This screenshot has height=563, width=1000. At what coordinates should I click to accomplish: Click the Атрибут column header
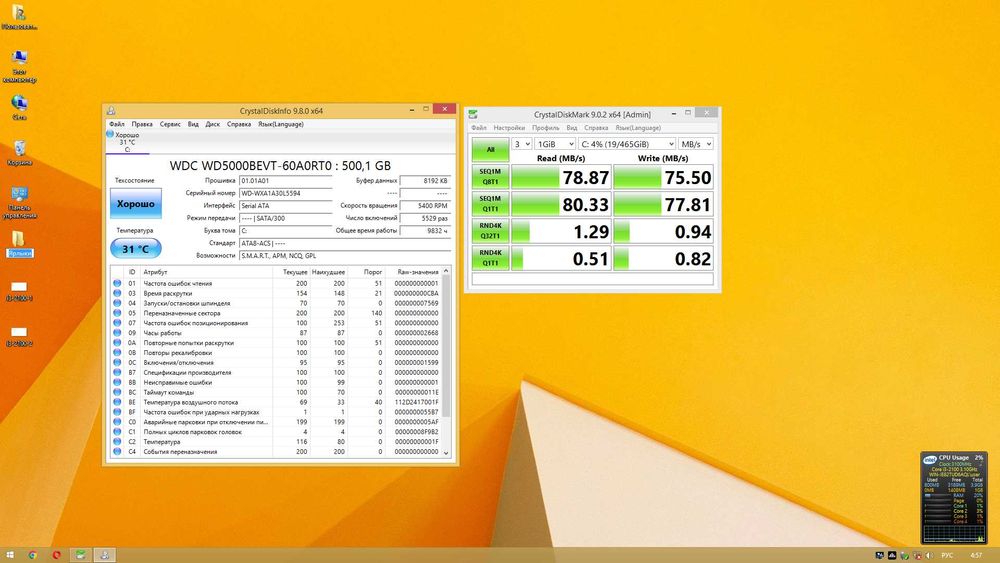pos(207,272)
